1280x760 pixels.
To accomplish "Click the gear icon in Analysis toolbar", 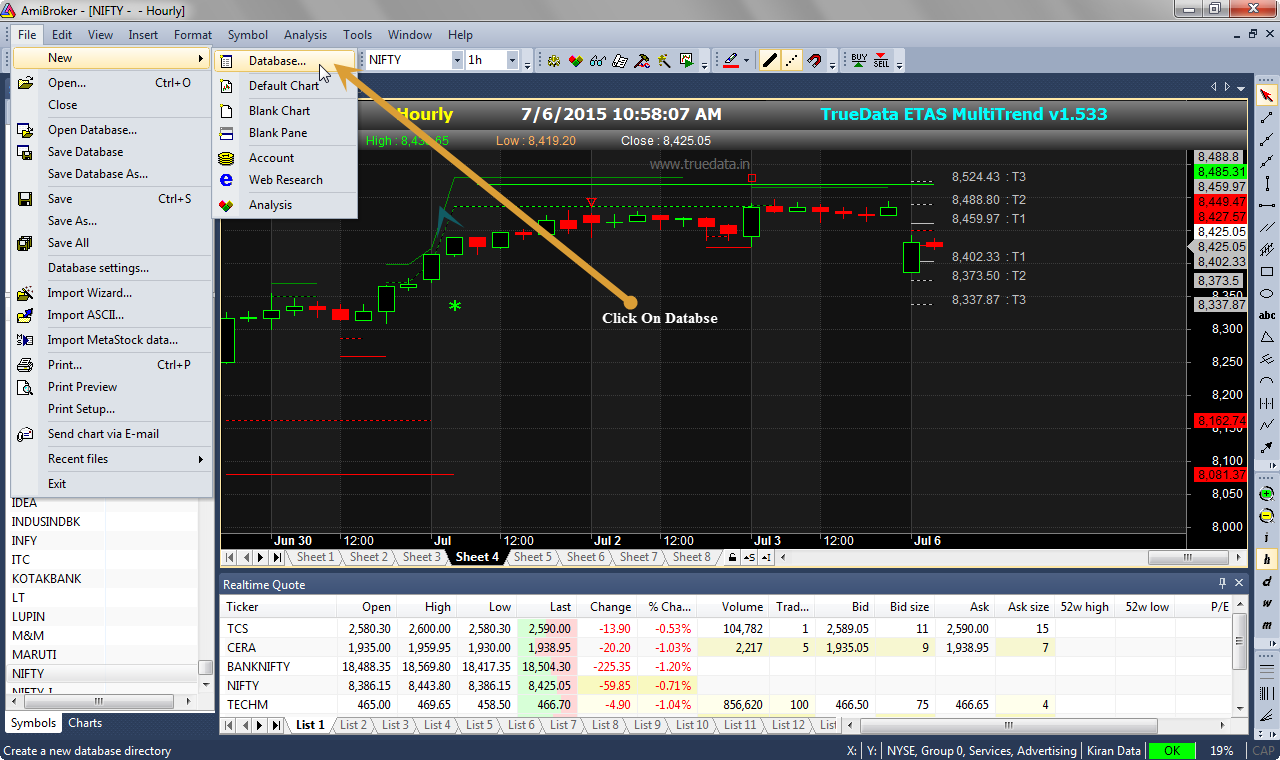I will tap(554, 60).
